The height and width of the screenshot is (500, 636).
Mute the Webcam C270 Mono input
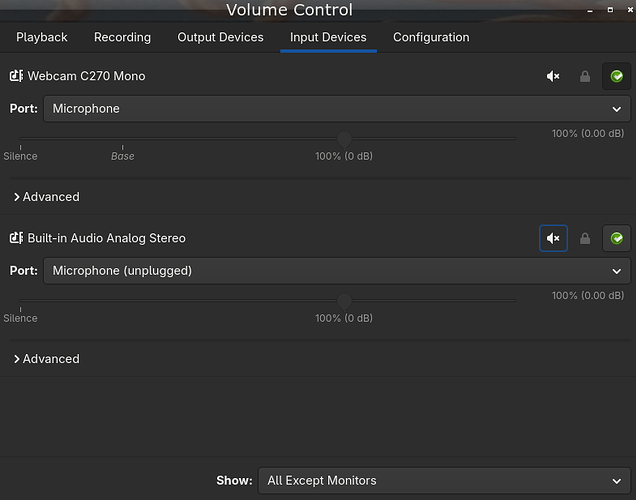pos(553,77)
